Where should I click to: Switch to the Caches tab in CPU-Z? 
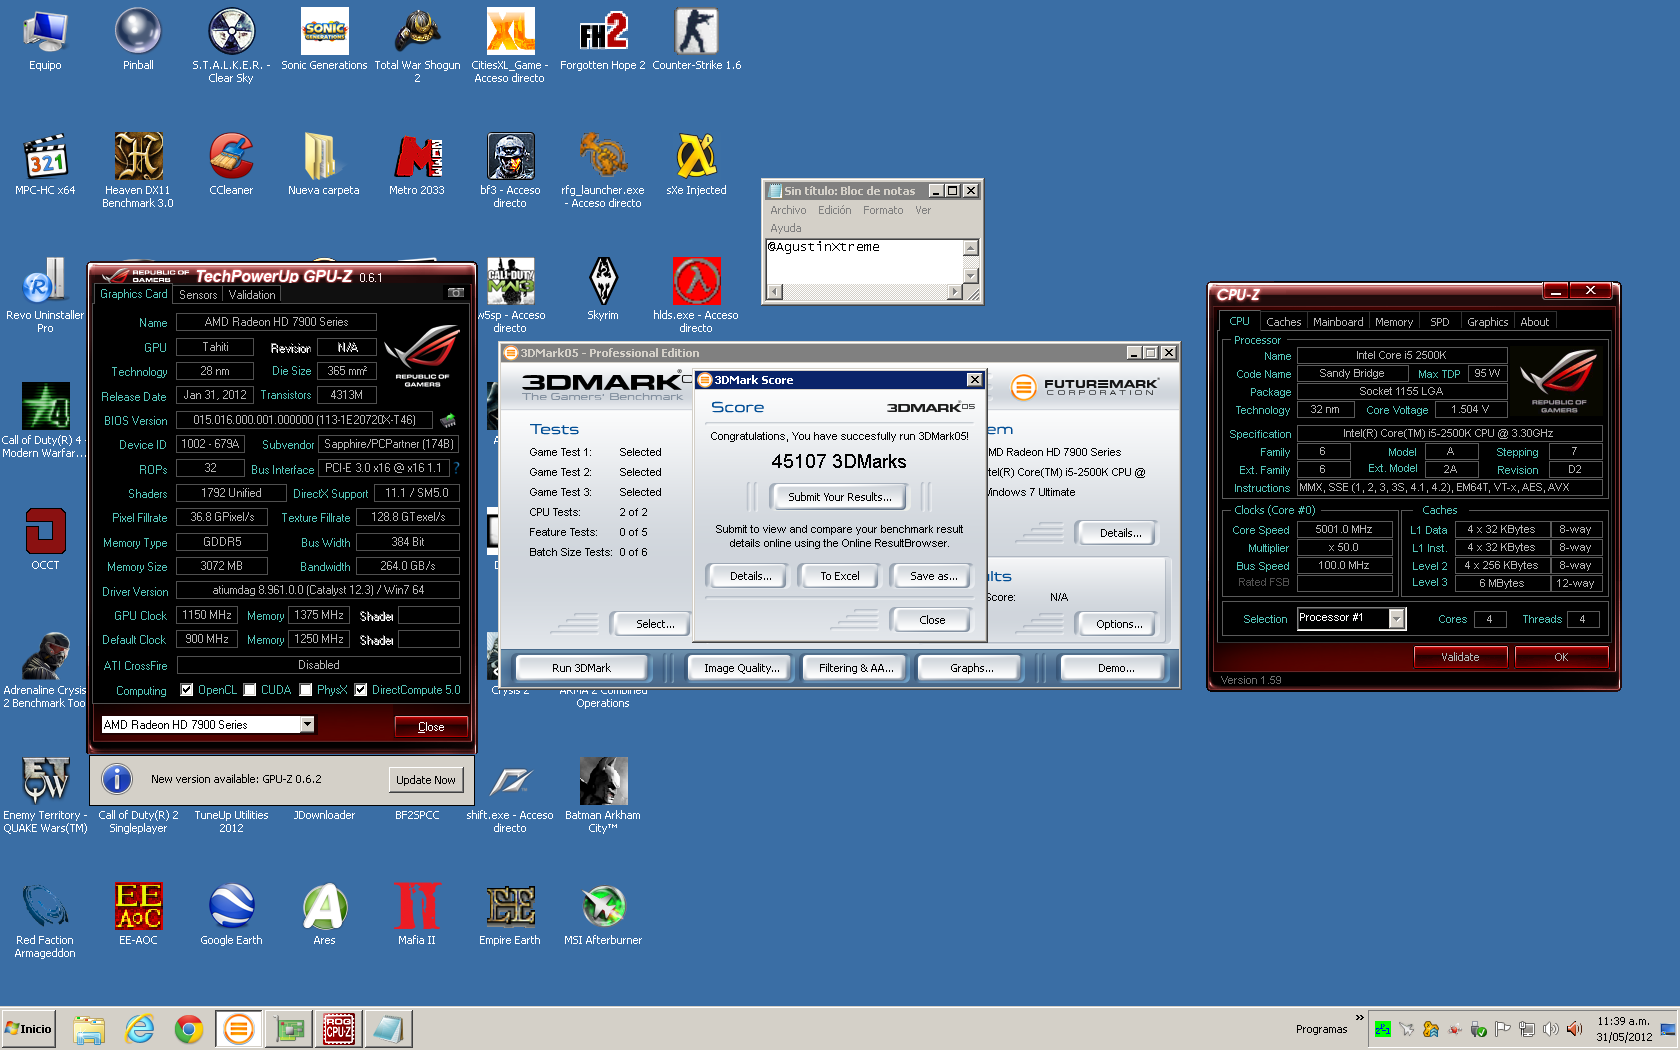1283,322
